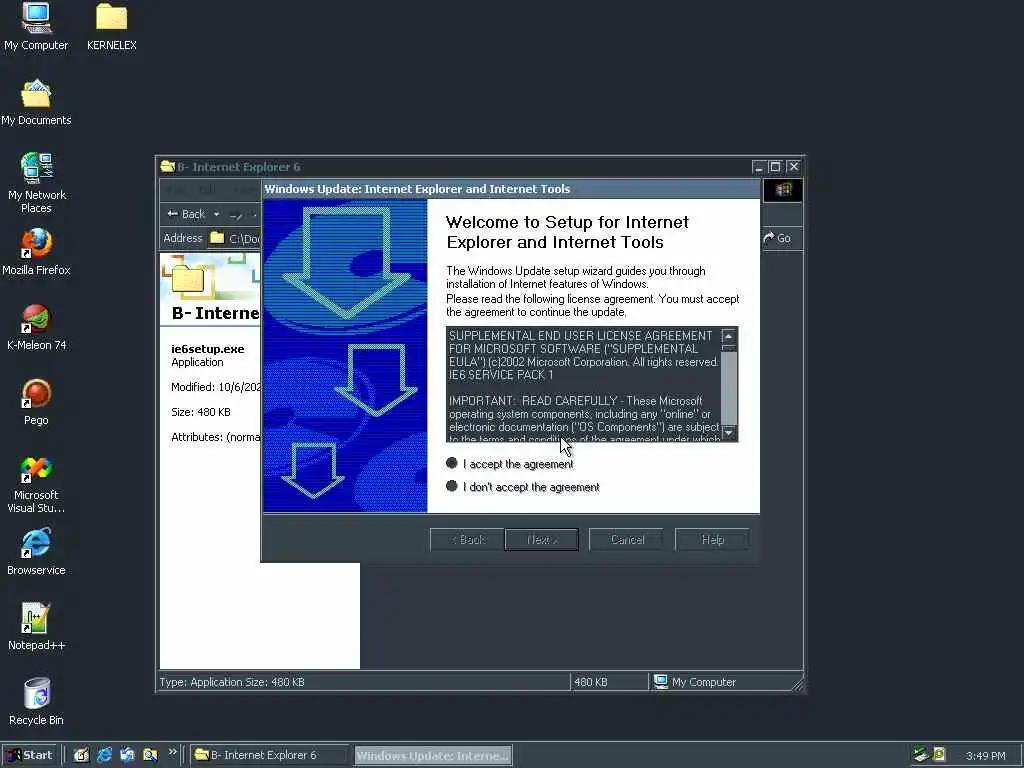Launch Microsoft Visual Studio shortcut
The height and width of the screenshot is (768, 1024).
(x=36, y=483)
